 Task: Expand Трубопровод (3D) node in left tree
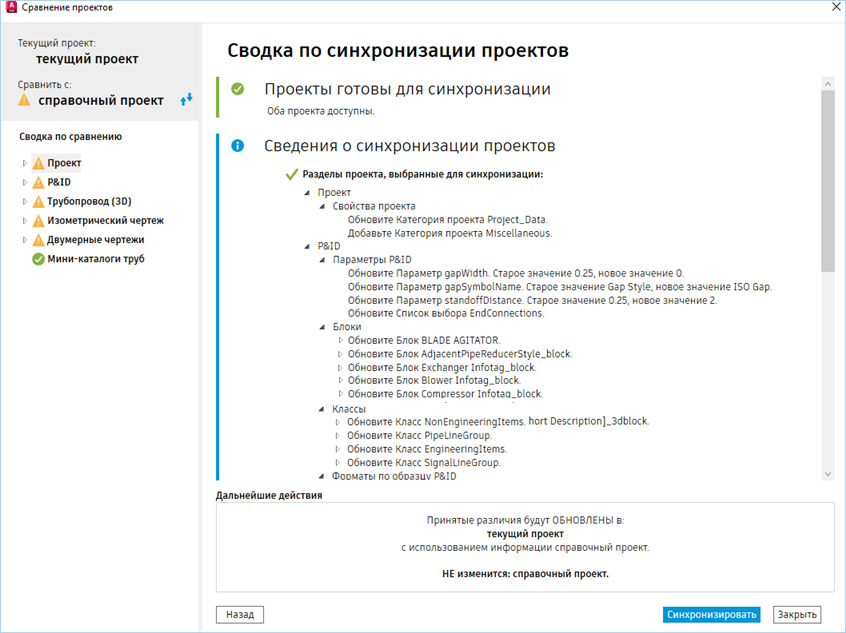[24, 201]
